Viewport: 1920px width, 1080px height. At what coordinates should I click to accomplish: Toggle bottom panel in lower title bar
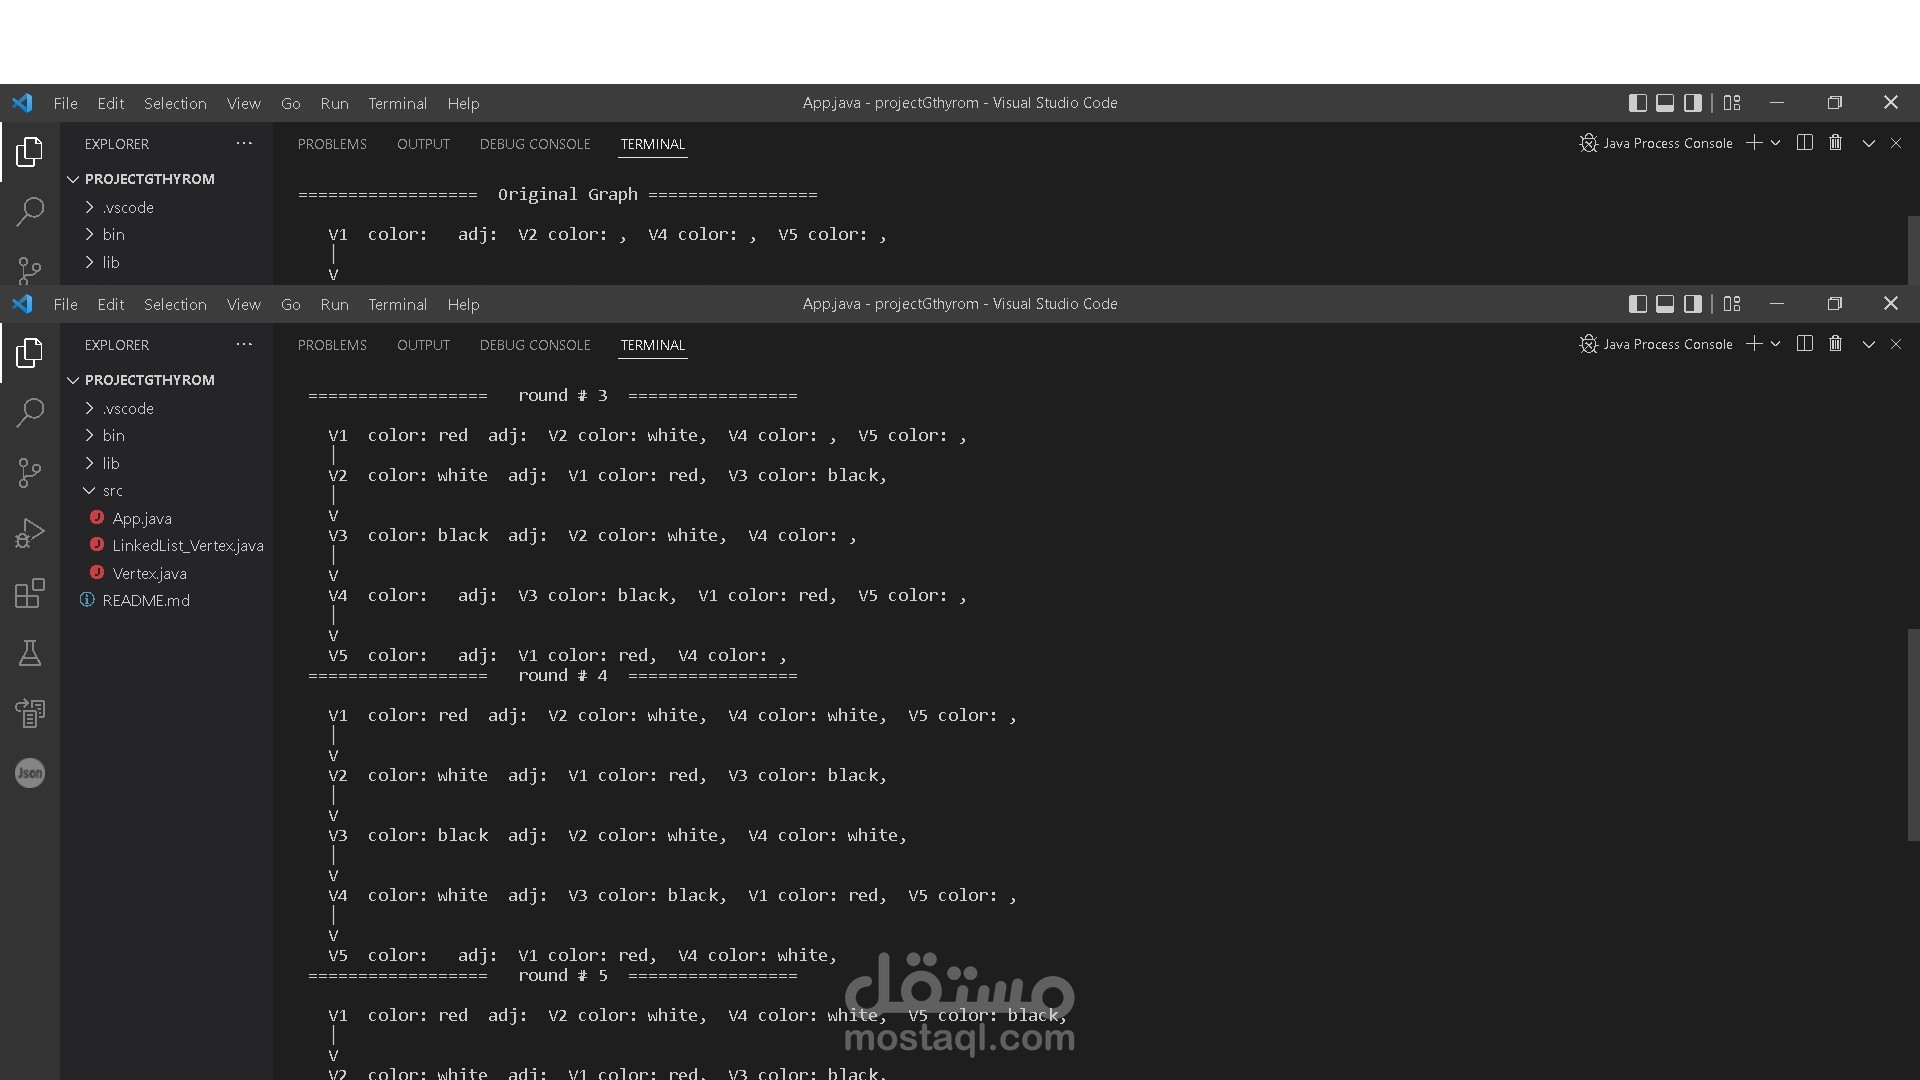(x=1665, y=304)
